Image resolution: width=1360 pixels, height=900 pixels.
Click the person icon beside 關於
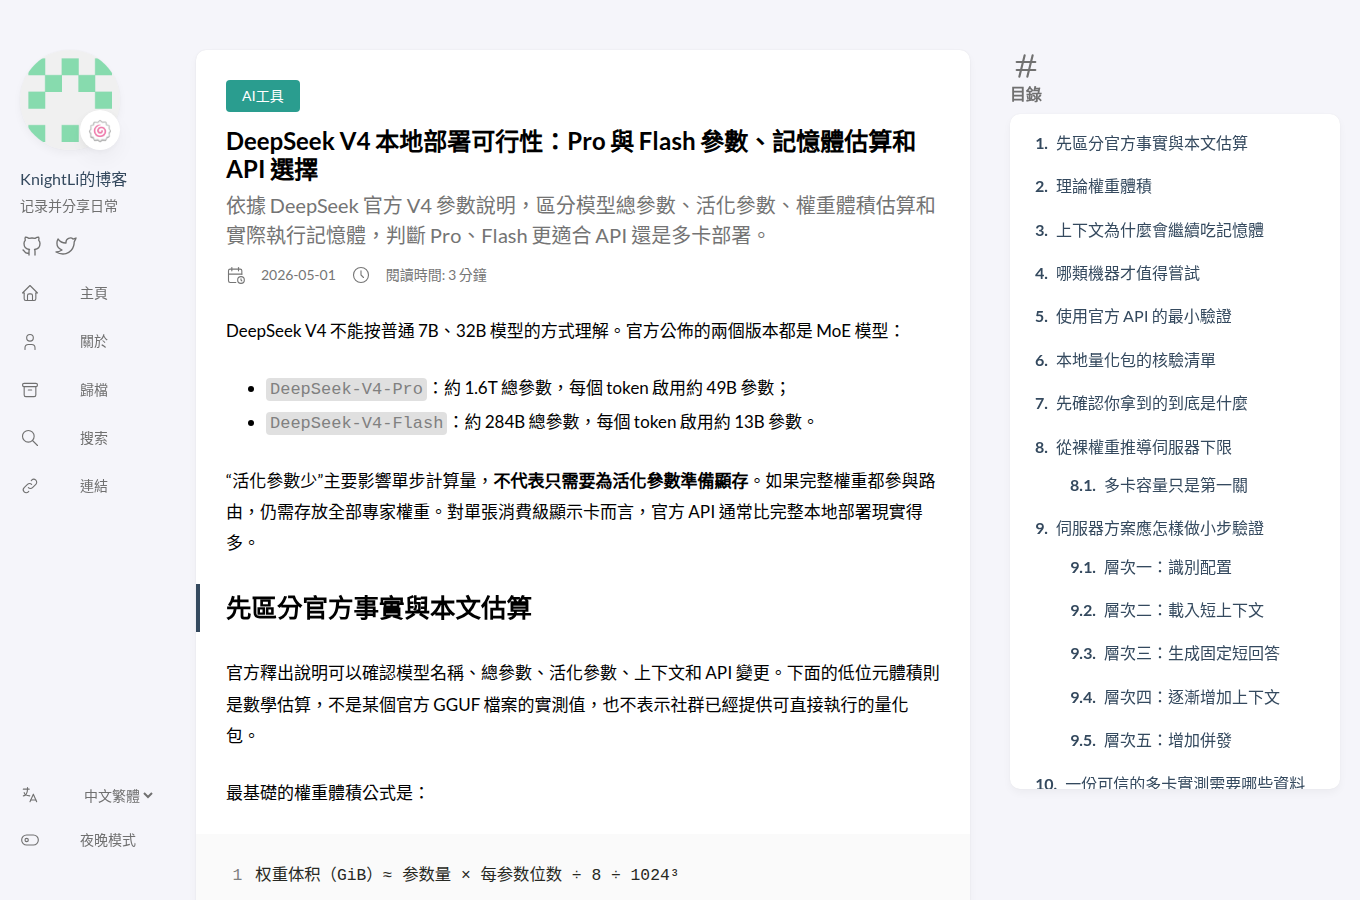pos(30,341)
